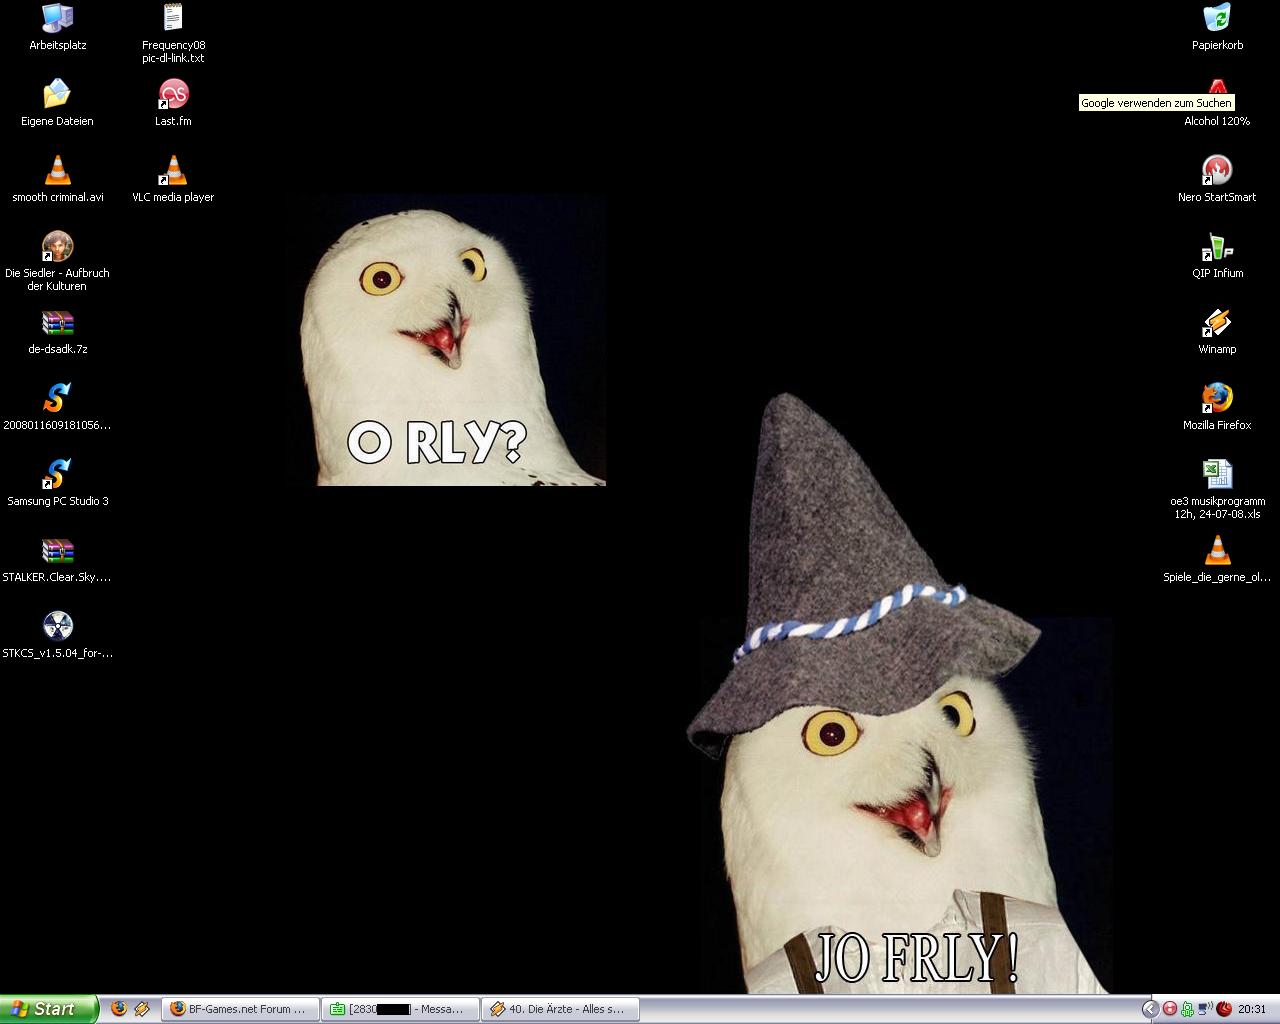Select the 2008011609181056 Samsung file icon
Viewport: 1280px width, 1024px height.
[x=57, y=407]
